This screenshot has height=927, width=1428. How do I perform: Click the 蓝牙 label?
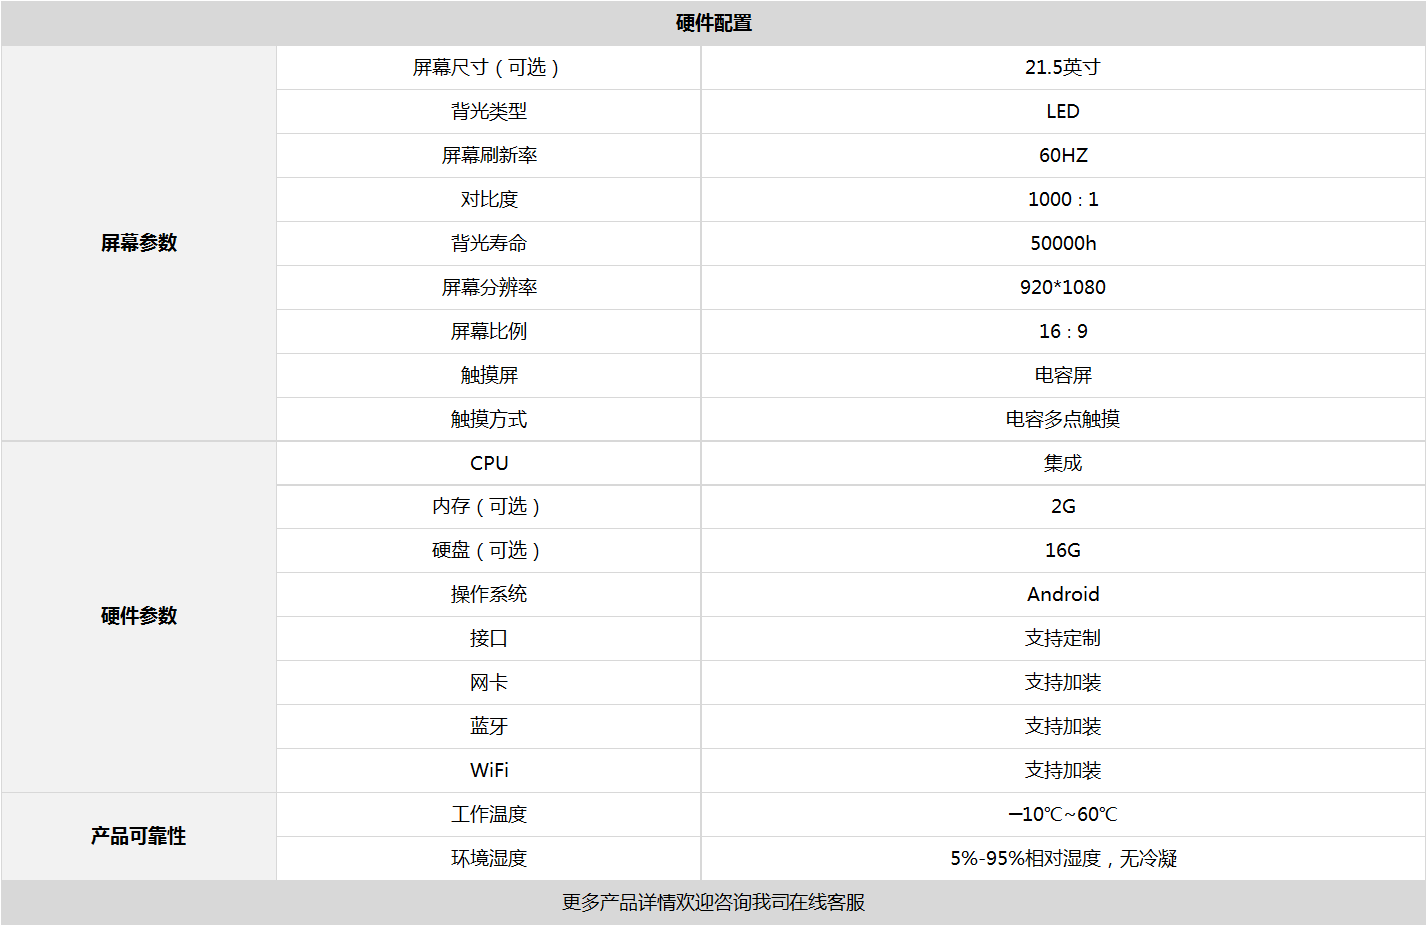point(489,726)
